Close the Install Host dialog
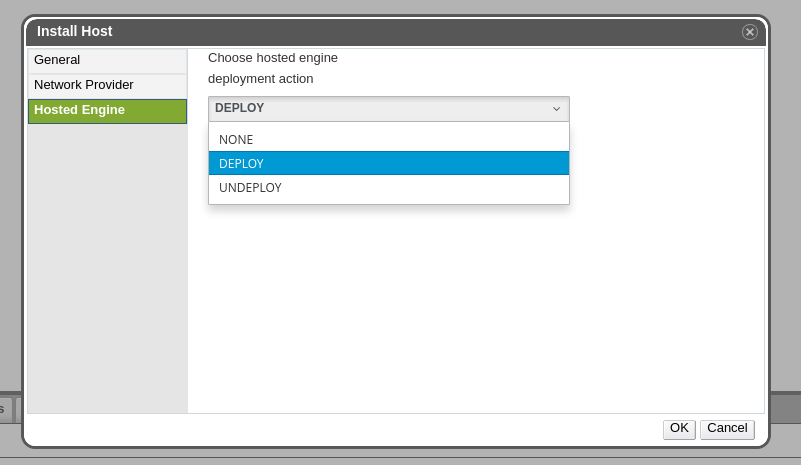 tap(749, 32)
